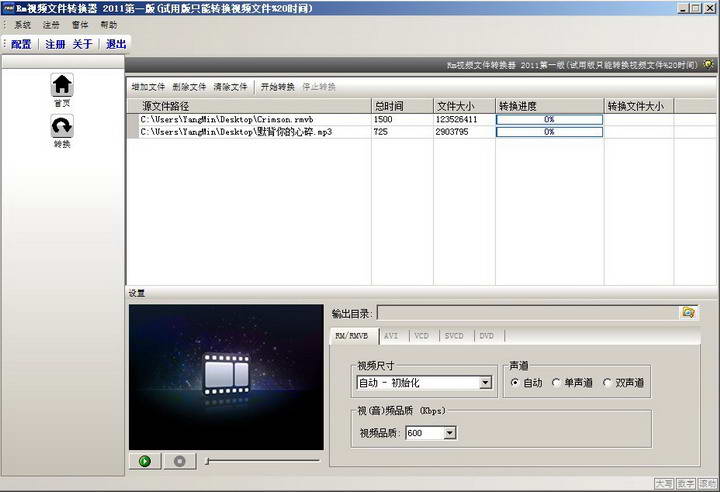
Task: Click 开始转换 to start conversion
Action: coord(278,87)
